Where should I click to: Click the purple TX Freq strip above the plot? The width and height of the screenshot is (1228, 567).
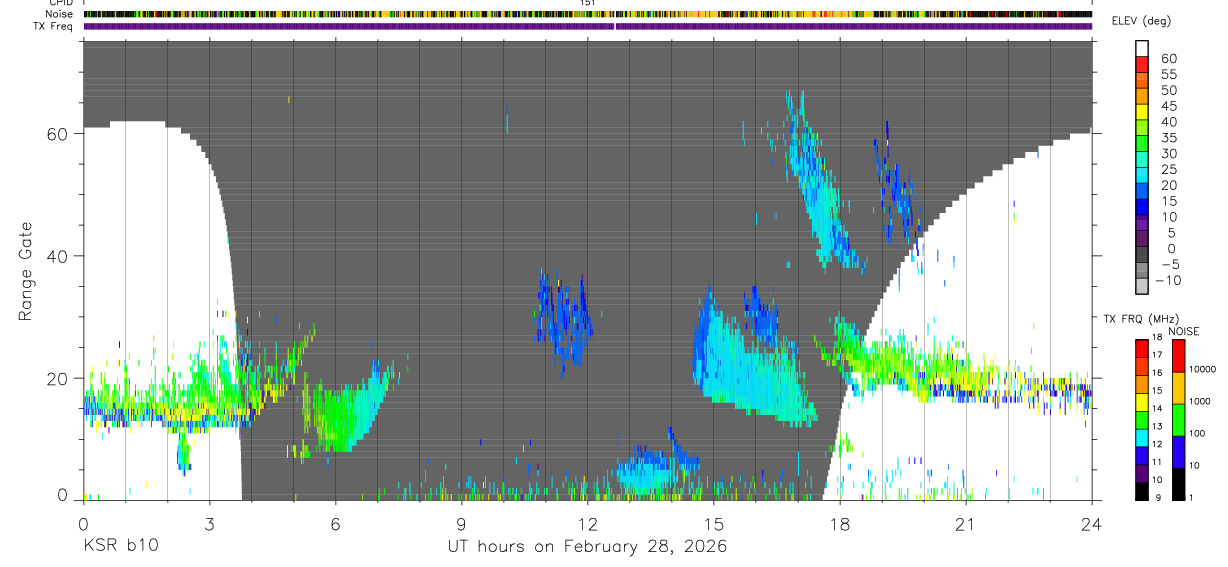tap(587, 26)
